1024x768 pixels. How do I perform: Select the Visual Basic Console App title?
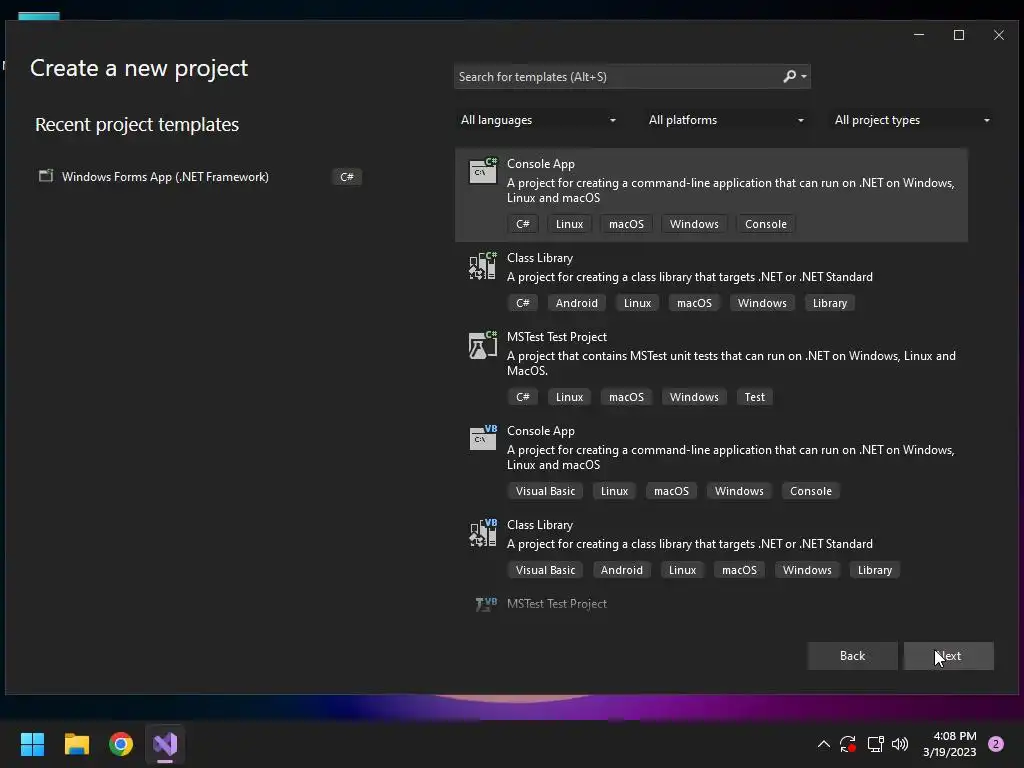(541, 431)
